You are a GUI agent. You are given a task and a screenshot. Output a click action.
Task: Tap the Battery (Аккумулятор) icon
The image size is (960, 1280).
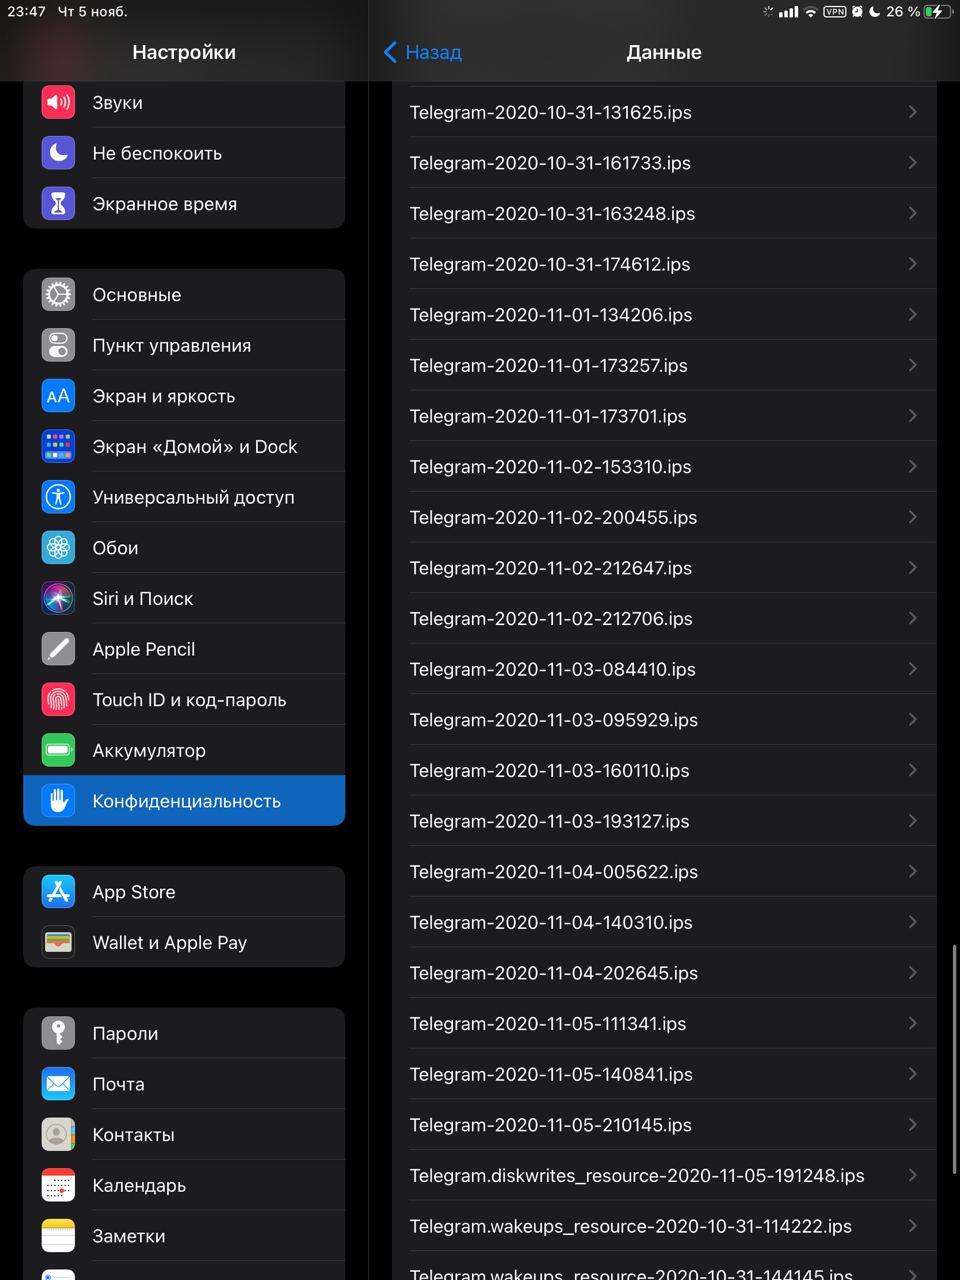58,750
